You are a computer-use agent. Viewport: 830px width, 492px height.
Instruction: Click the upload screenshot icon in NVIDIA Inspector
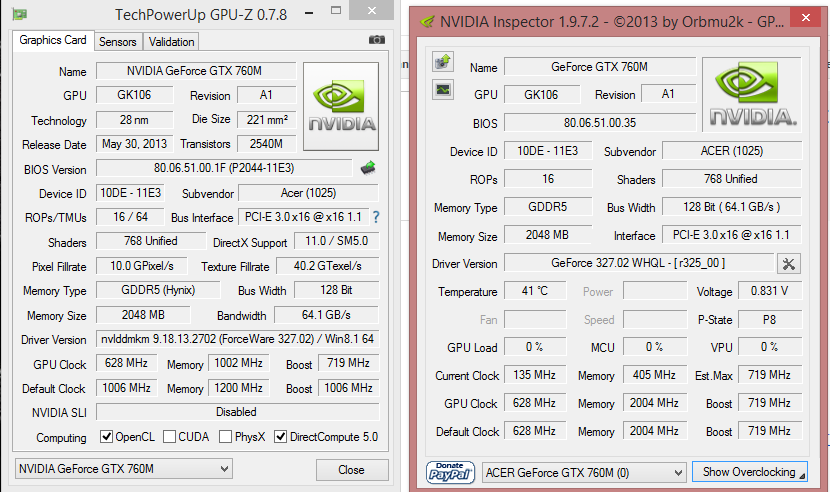[x=443, y=62]
